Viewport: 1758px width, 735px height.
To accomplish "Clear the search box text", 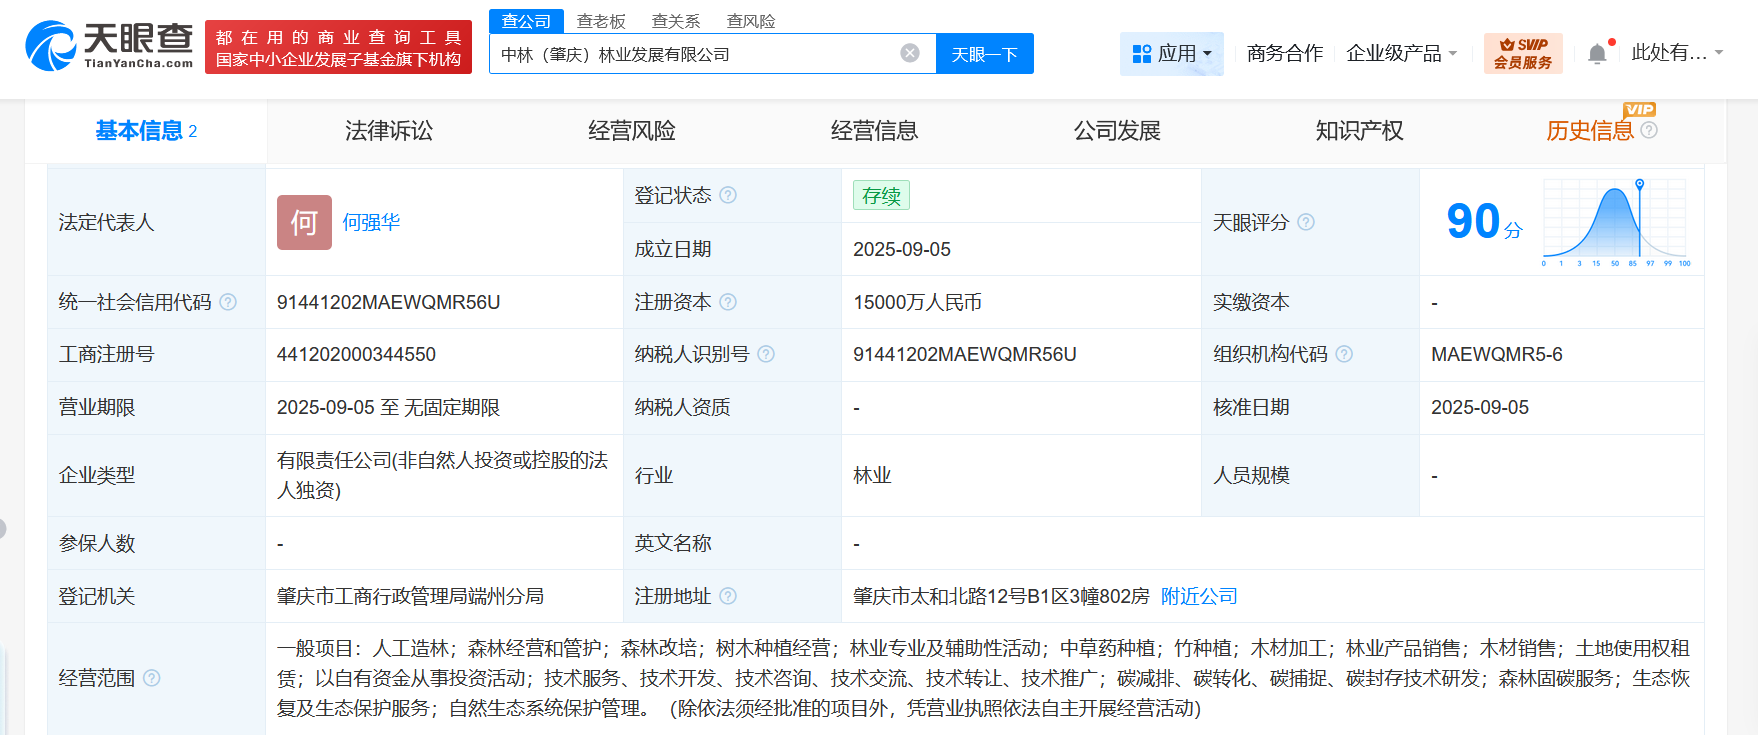I will [909, 54].
